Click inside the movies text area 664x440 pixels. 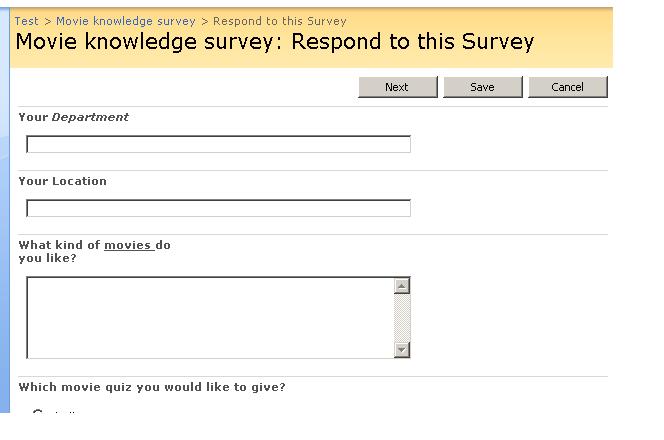pos(210,318)
